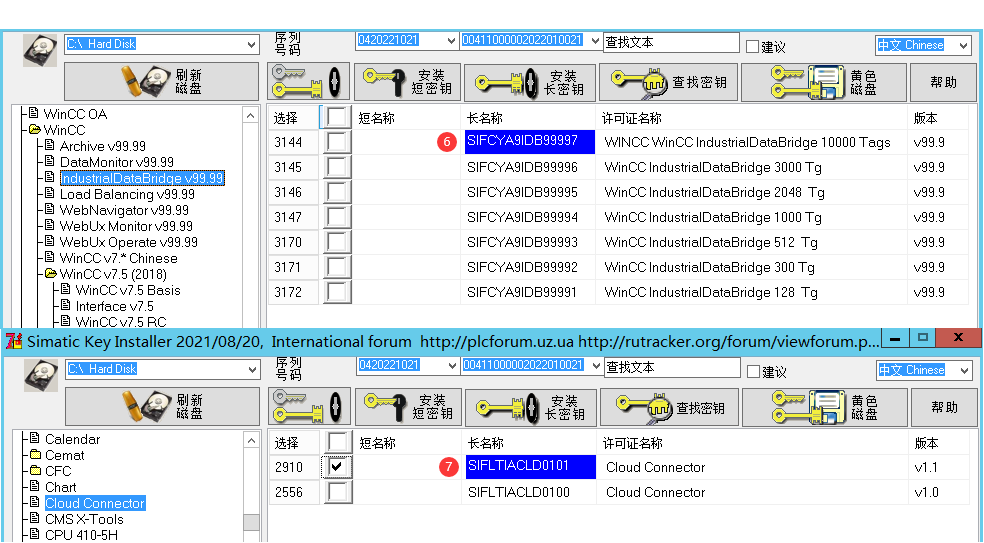Screen dimensions: 984x543
Task: Install long key in upper window
Action: [530, 82]
